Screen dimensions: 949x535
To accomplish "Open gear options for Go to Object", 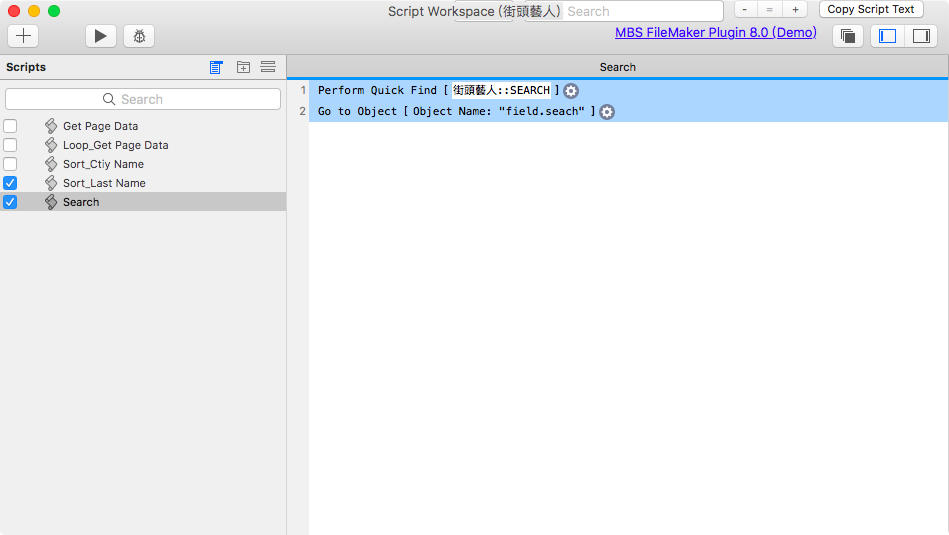I will (x=606, y=112).
